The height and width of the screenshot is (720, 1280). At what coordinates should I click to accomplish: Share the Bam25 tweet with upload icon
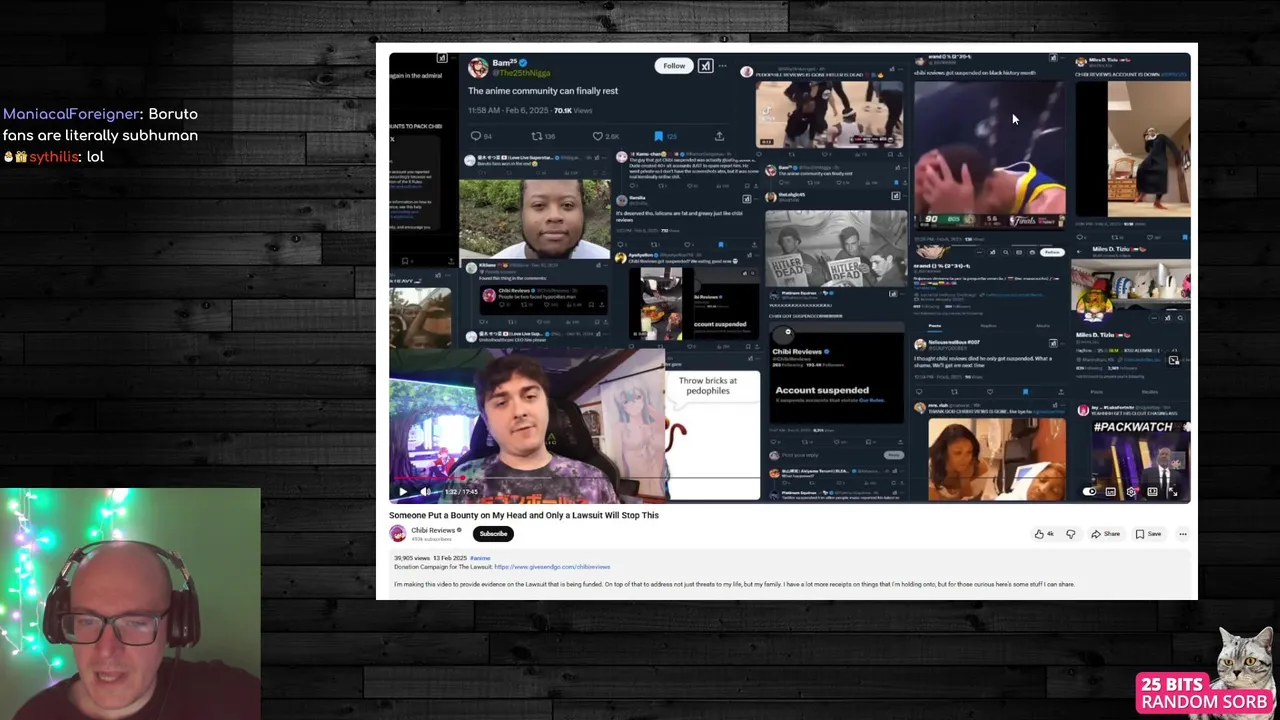point(719,136)
